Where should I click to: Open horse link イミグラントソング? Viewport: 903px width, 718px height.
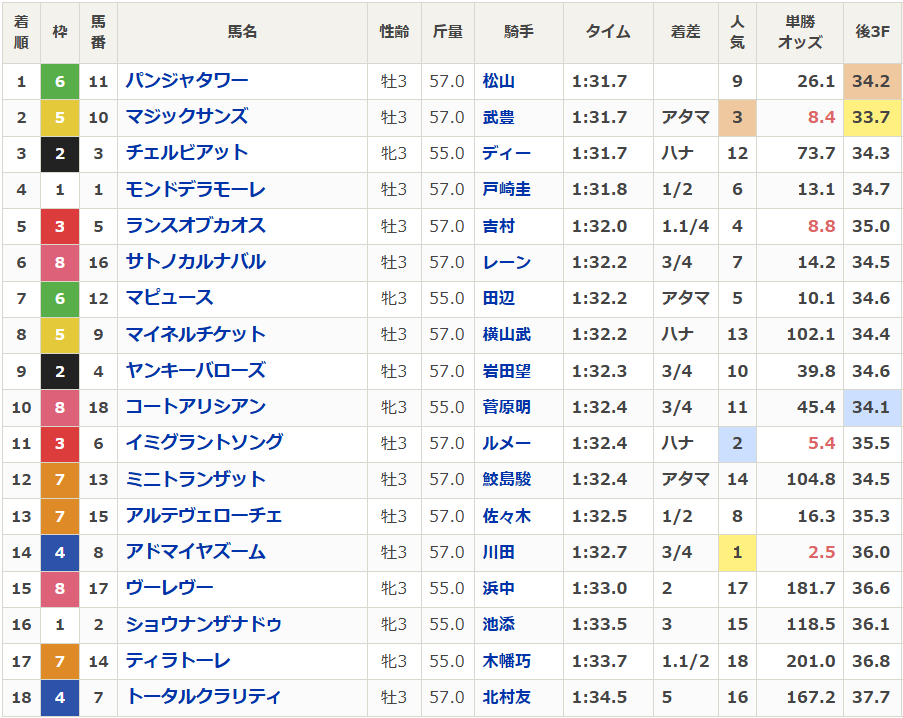[204, 443]
